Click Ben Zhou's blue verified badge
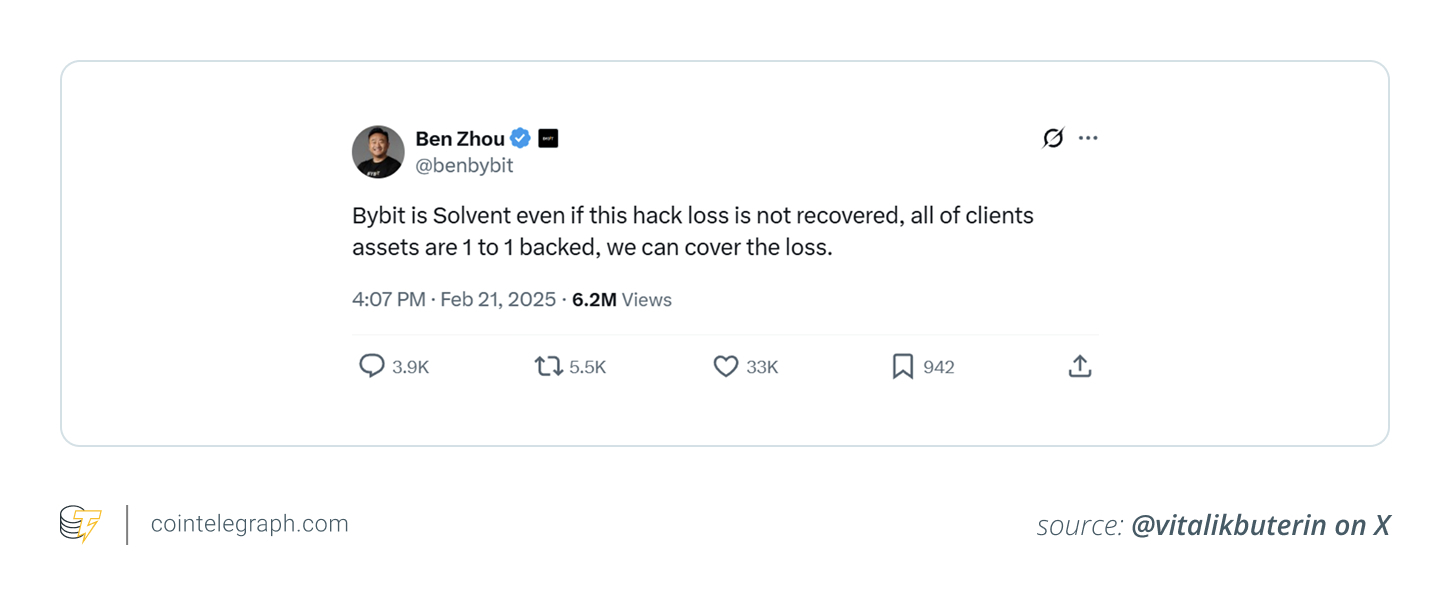Image resolution: width=1450 pixels, height=605 pixels. click(x=519, y=138)
